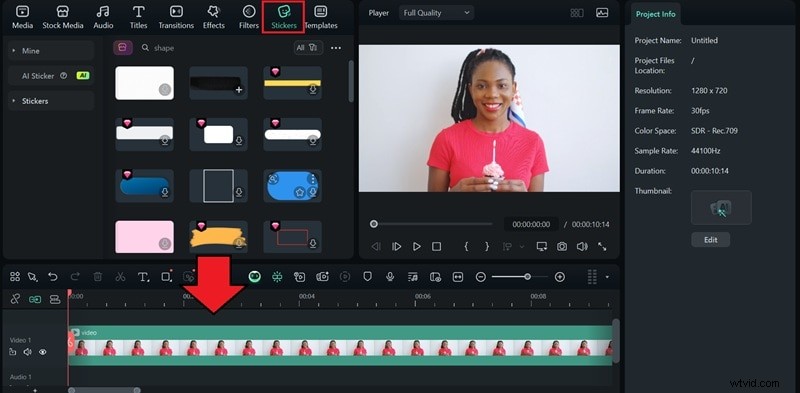Select the Stickers tab
The width and height of the screenshot is (800, 393).
point(284,17)
